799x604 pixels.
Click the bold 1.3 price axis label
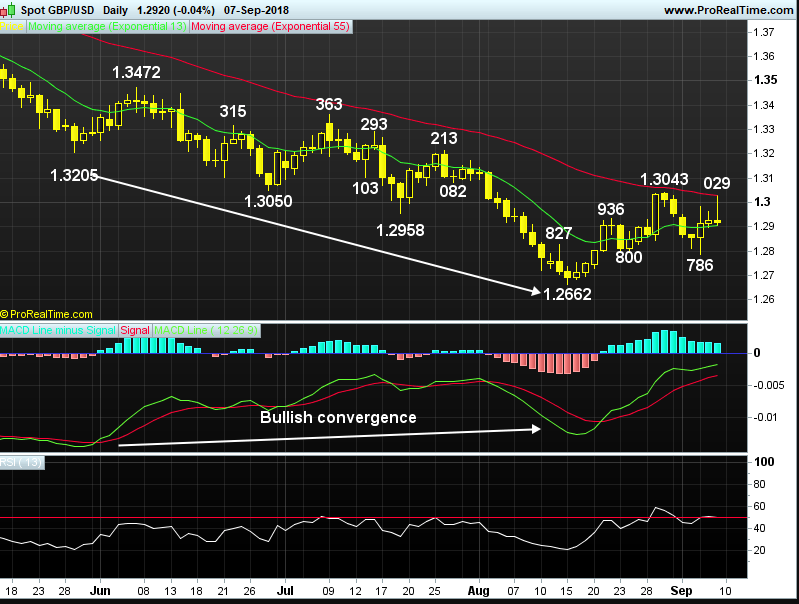pyautogui.click(x=762, y=202)
